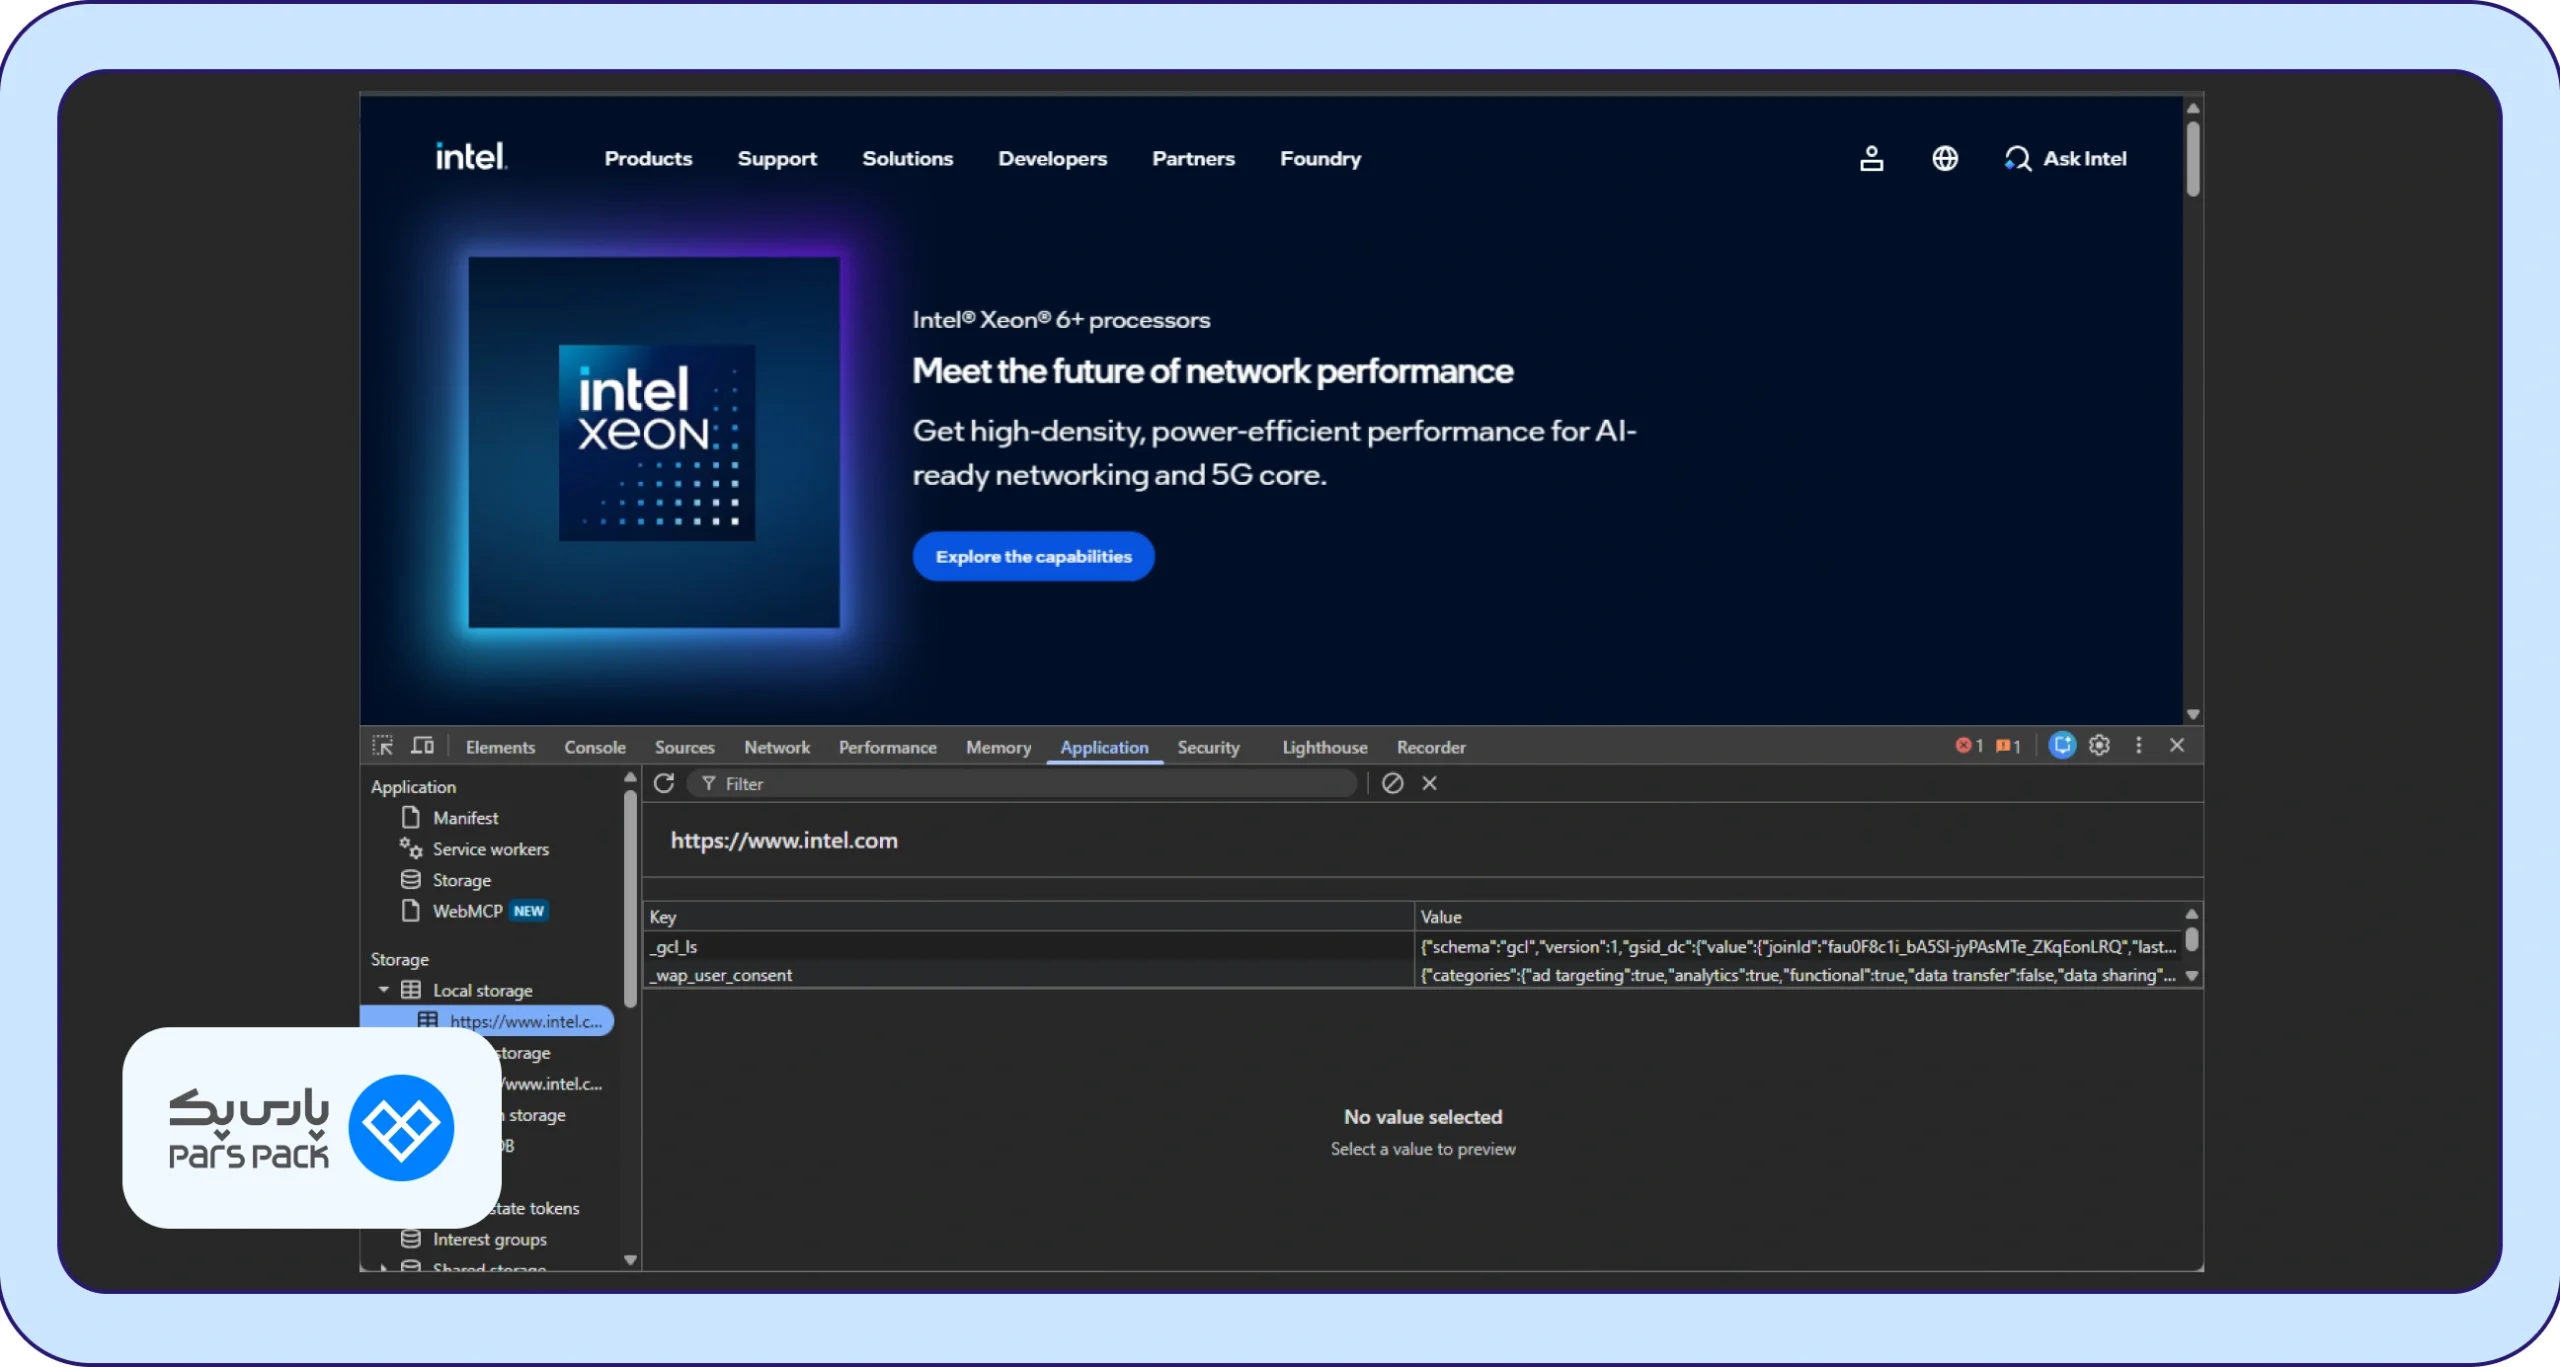This screenshot has width=2560, height=1367.
Task: Select the highlighted https://www.intel.c... local storage entry
Action: [487, 1020]
